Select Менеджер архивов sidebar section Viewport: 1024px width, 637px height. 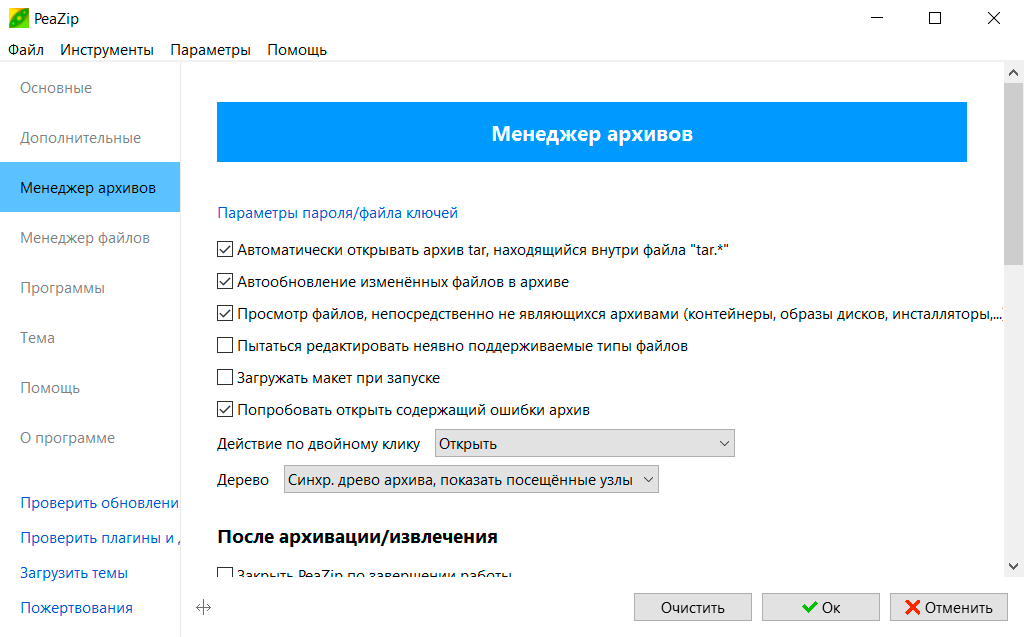coord(88,188)
